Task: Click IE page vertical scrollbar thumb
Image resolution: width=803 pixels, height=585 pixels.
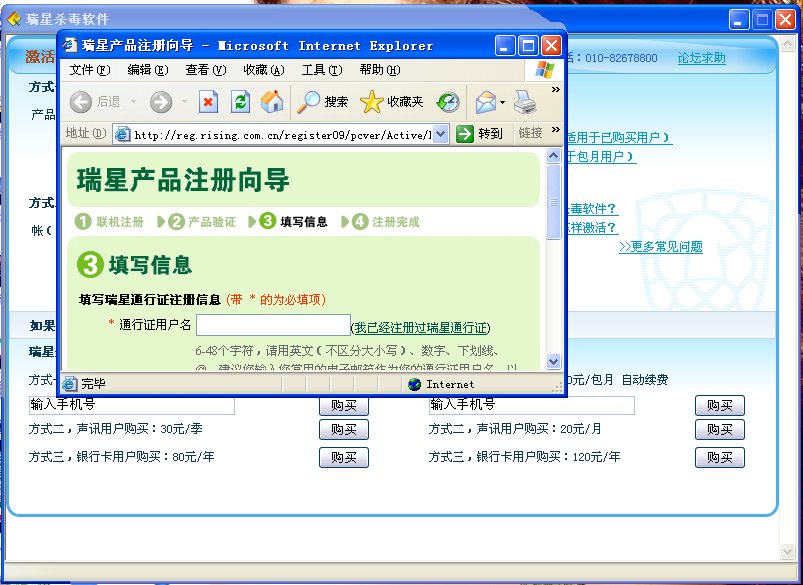Action: [x=554, y=202]
